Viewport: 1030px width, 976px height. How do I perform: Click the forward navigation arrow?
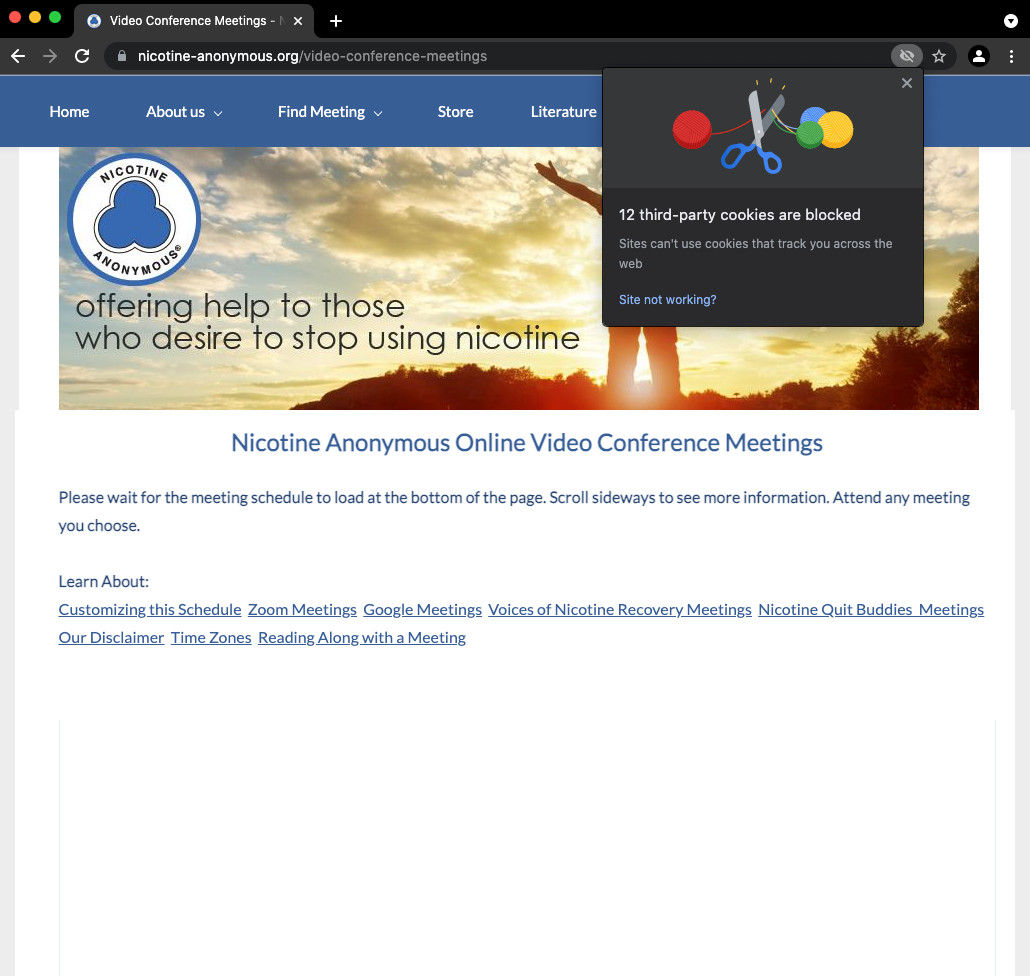pyautogui.click(x=50, y=56)
